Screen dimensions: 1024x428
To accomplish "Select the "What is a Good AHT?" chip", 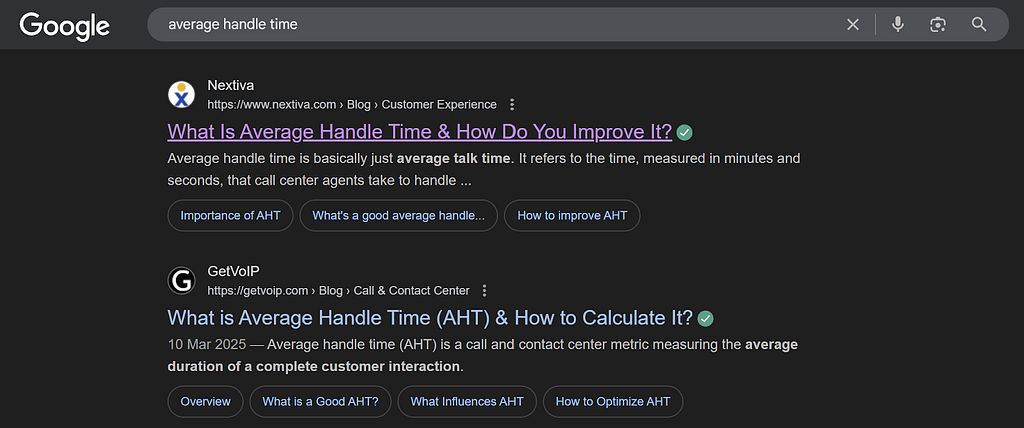I will click(x=321, y=402).
